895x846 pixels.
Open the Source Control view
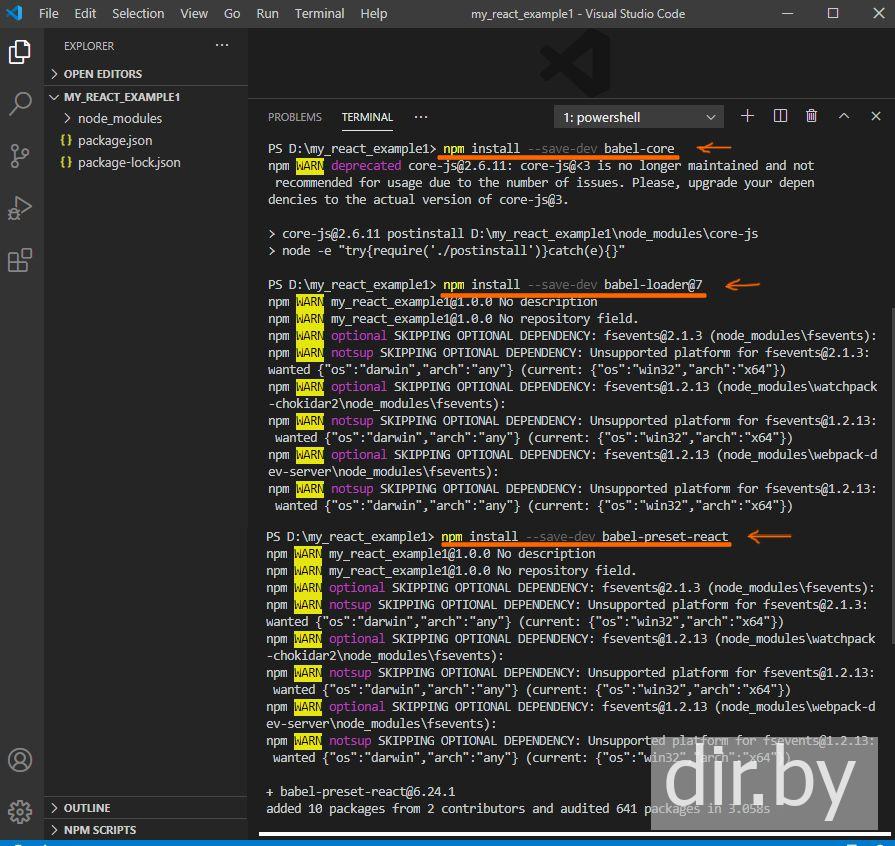coord(20,156)
